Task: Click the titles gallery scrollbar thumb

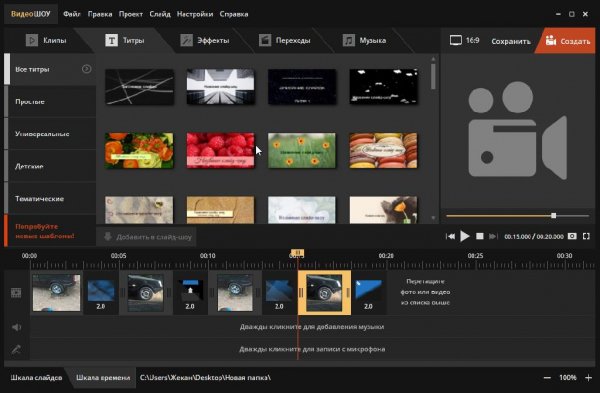Action: click(x=433, y=76)
